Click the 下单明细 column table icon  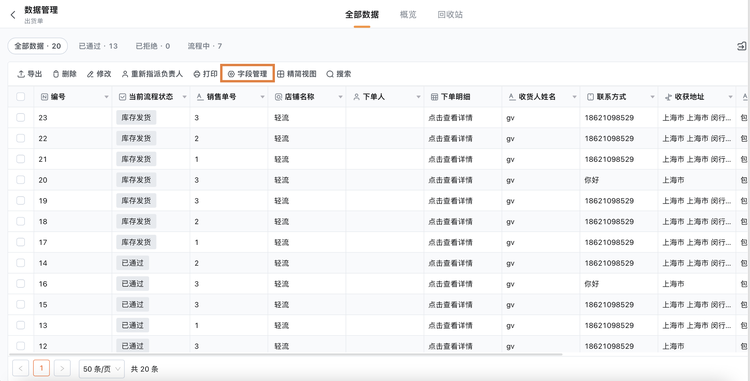[x=434, y=97]
